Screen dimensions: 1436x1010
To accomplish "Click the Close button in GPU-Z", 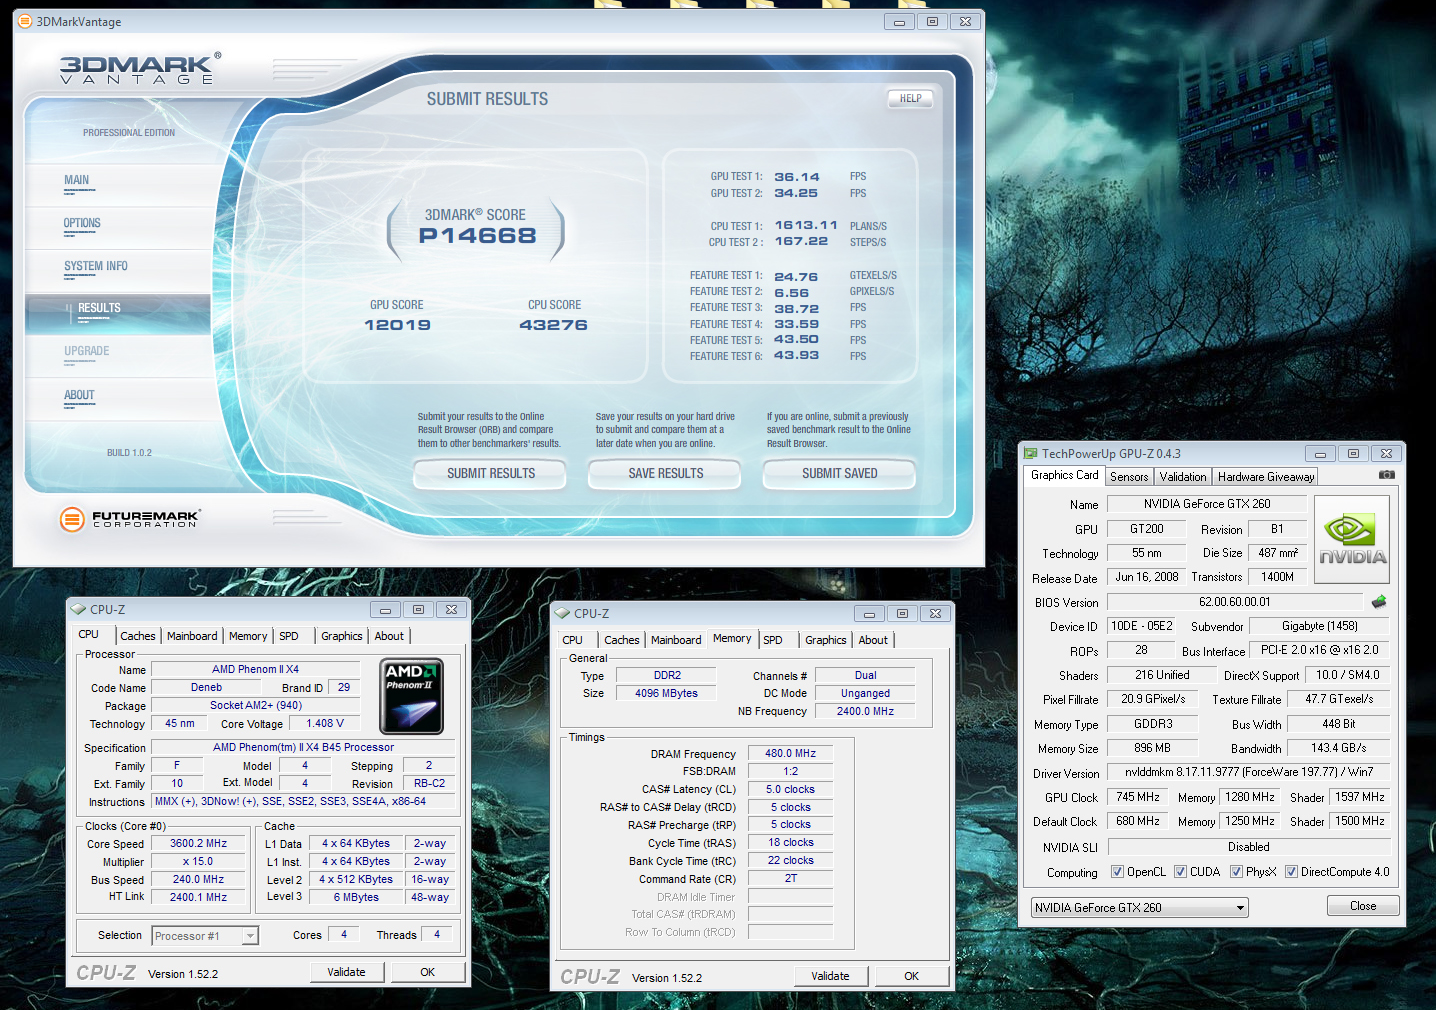I will [1363, 906].
